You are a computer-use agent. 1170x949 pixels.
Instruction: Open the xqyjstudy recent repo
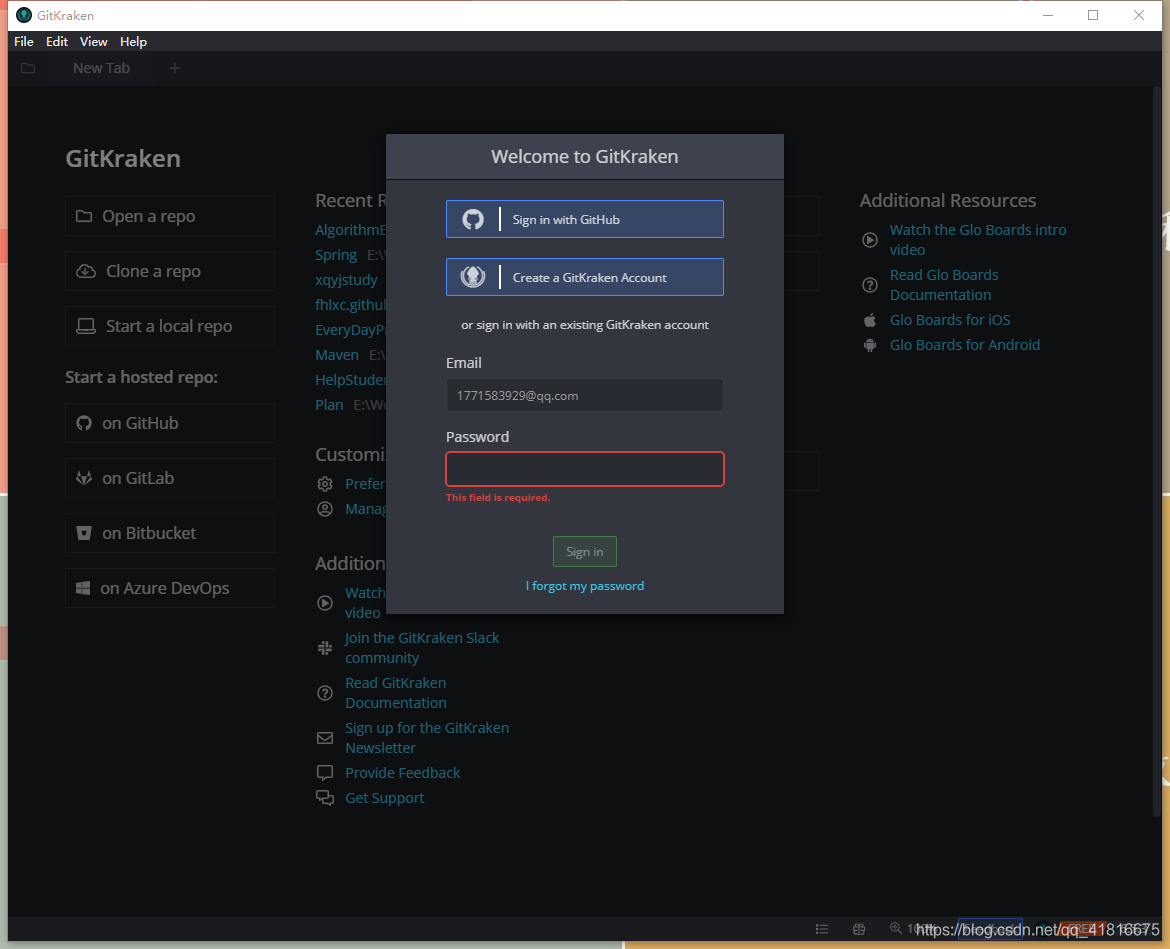346,280
